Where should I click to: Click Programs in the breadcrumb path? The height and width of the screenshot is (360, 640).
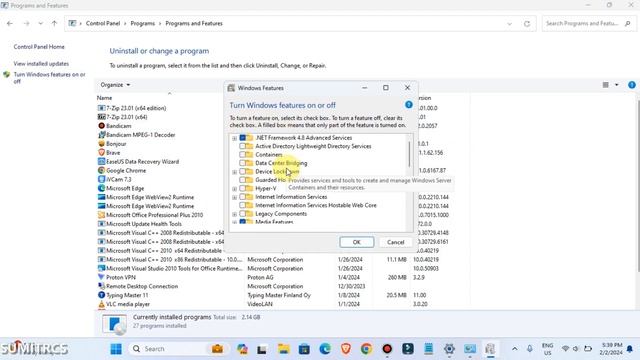(142, 24)
